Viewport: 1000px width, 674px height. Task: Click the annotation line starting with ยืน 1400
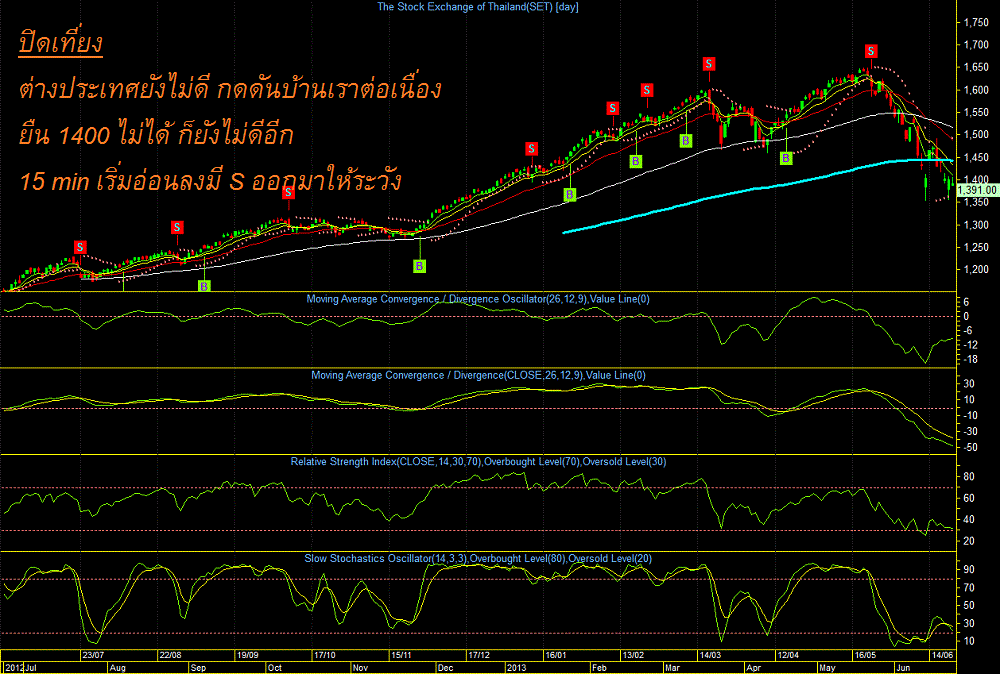[x=156, y=135]
